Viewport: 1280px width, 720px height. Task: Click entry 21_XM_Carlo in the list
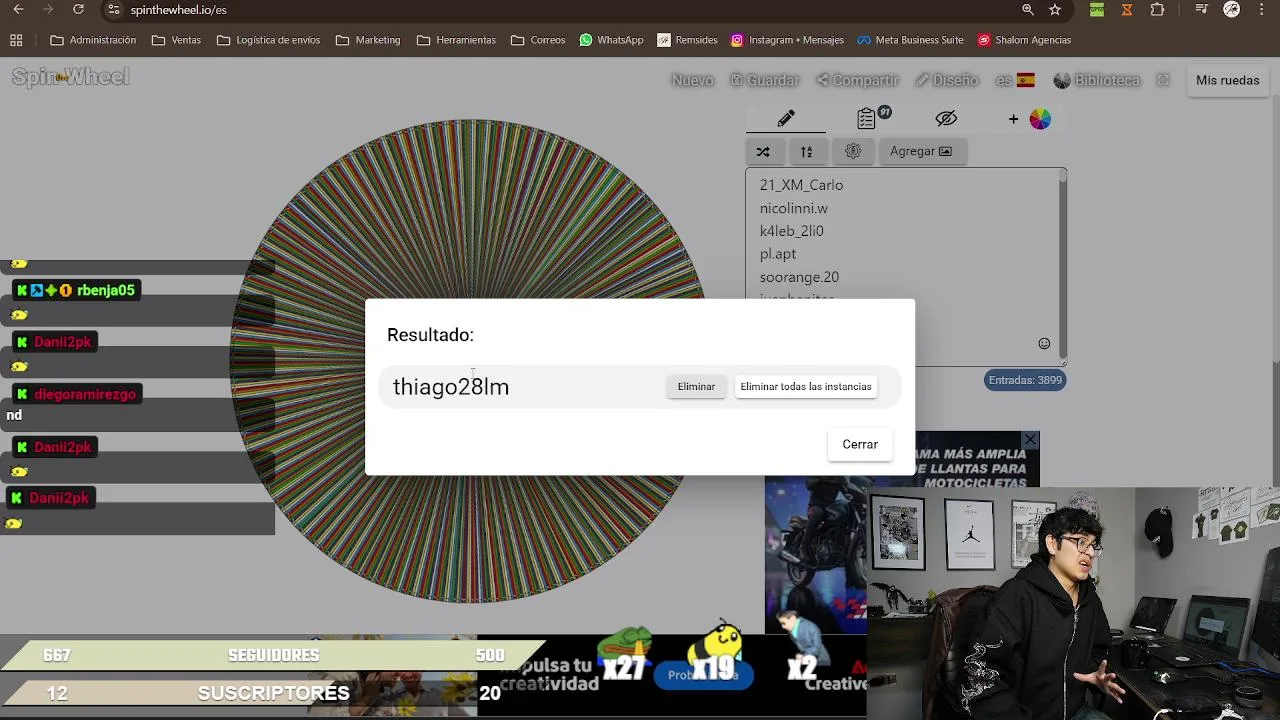(801, 185)
